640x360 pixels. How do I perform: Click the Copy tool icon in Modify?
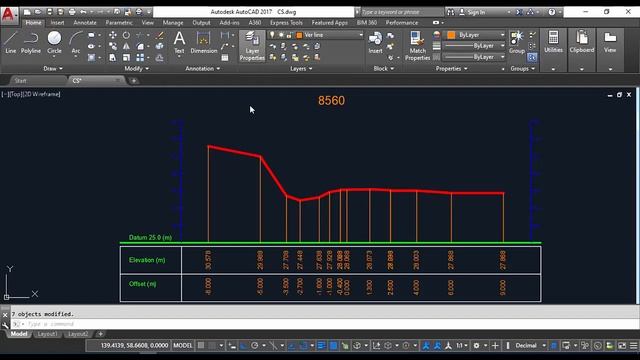click(113, 47)
